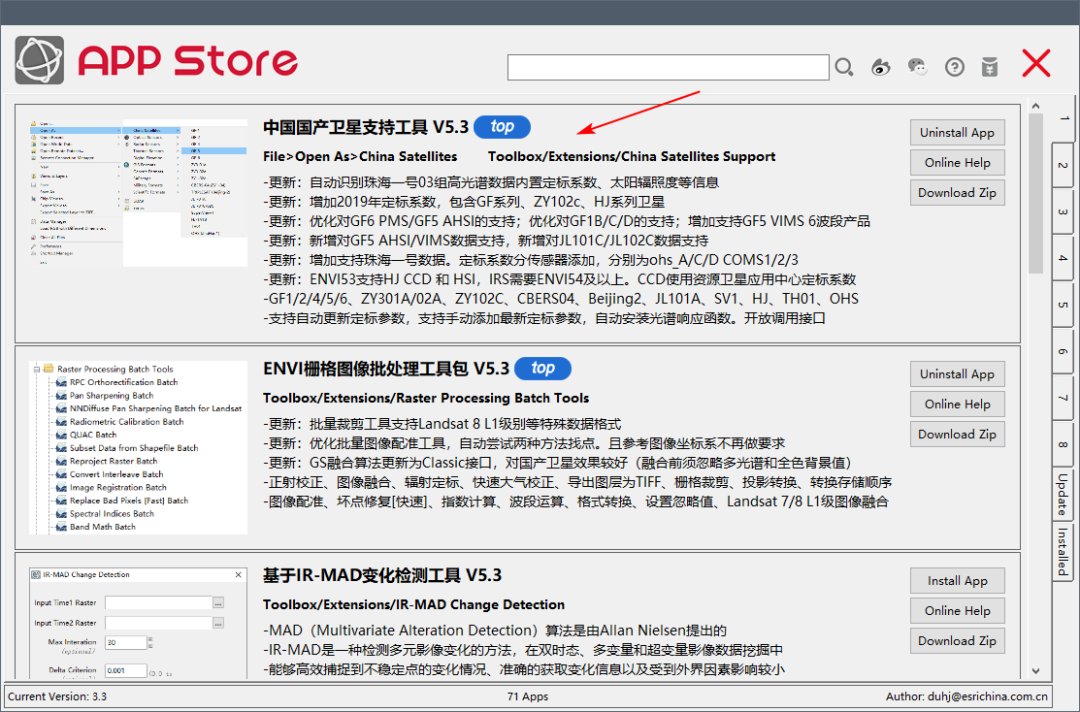Click the scroll down arrow

click(1035, 671)
